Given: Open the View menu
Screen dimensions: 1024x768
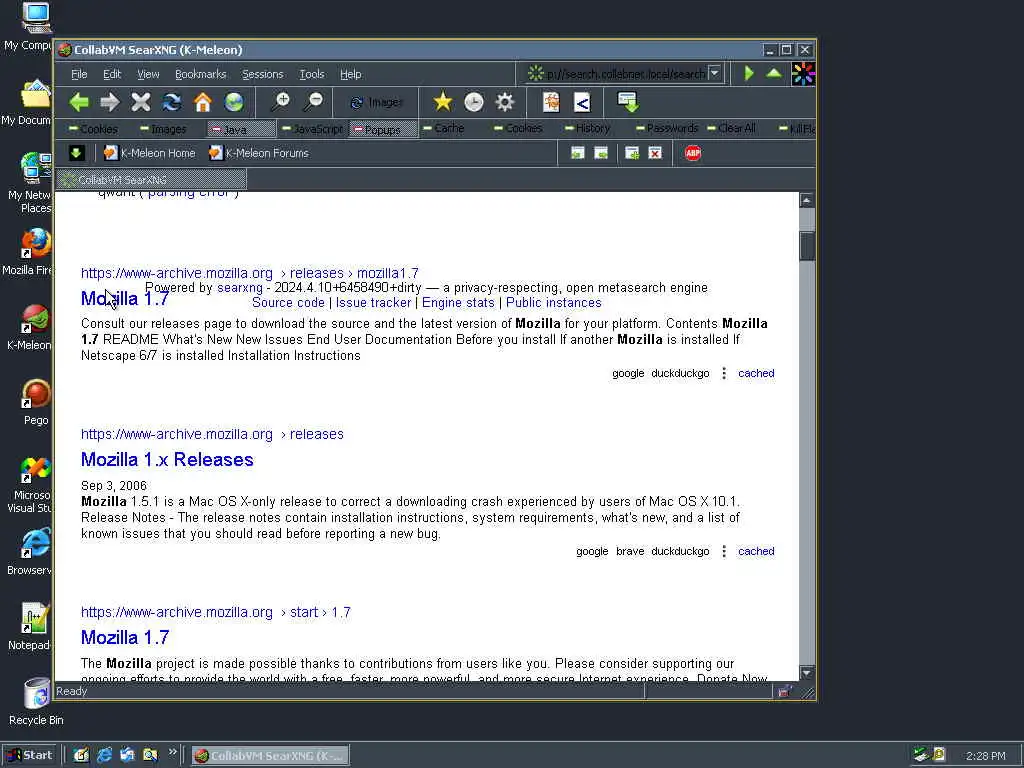Looking at the screenshot, I should [x=148, y=74].
